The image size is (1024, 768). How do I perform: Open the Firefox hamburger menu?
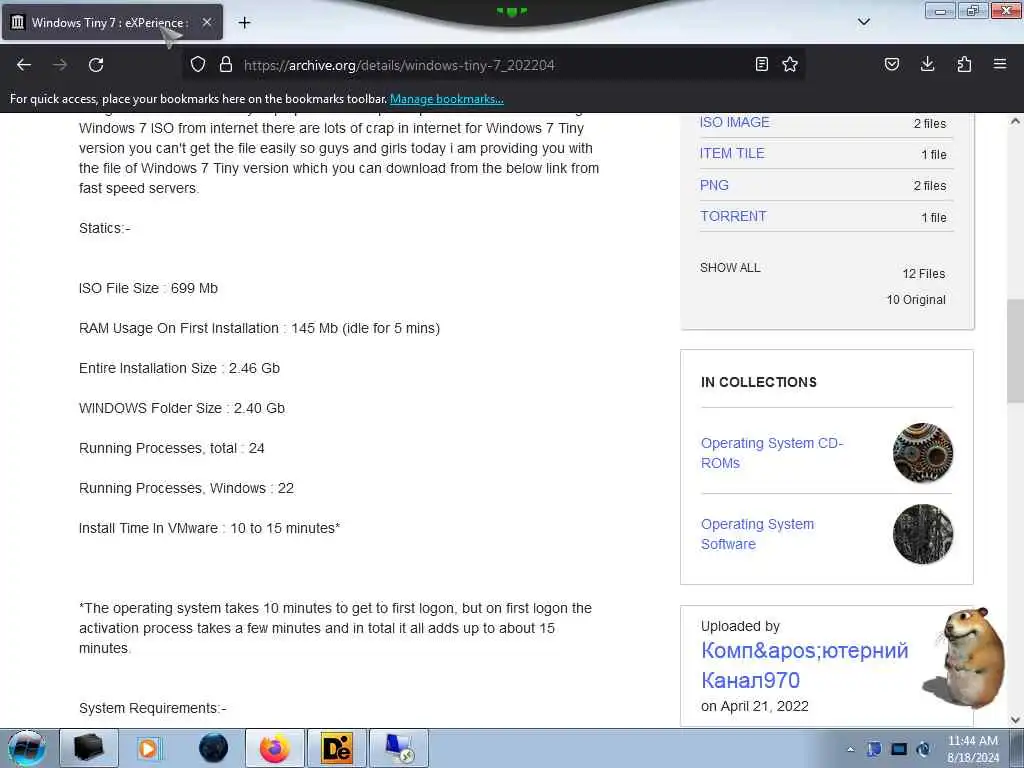1000,64
